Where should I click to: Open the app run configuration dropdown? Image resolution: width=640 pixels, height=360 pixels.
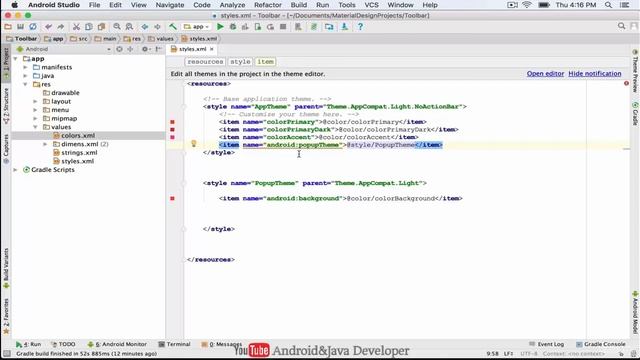196,27
